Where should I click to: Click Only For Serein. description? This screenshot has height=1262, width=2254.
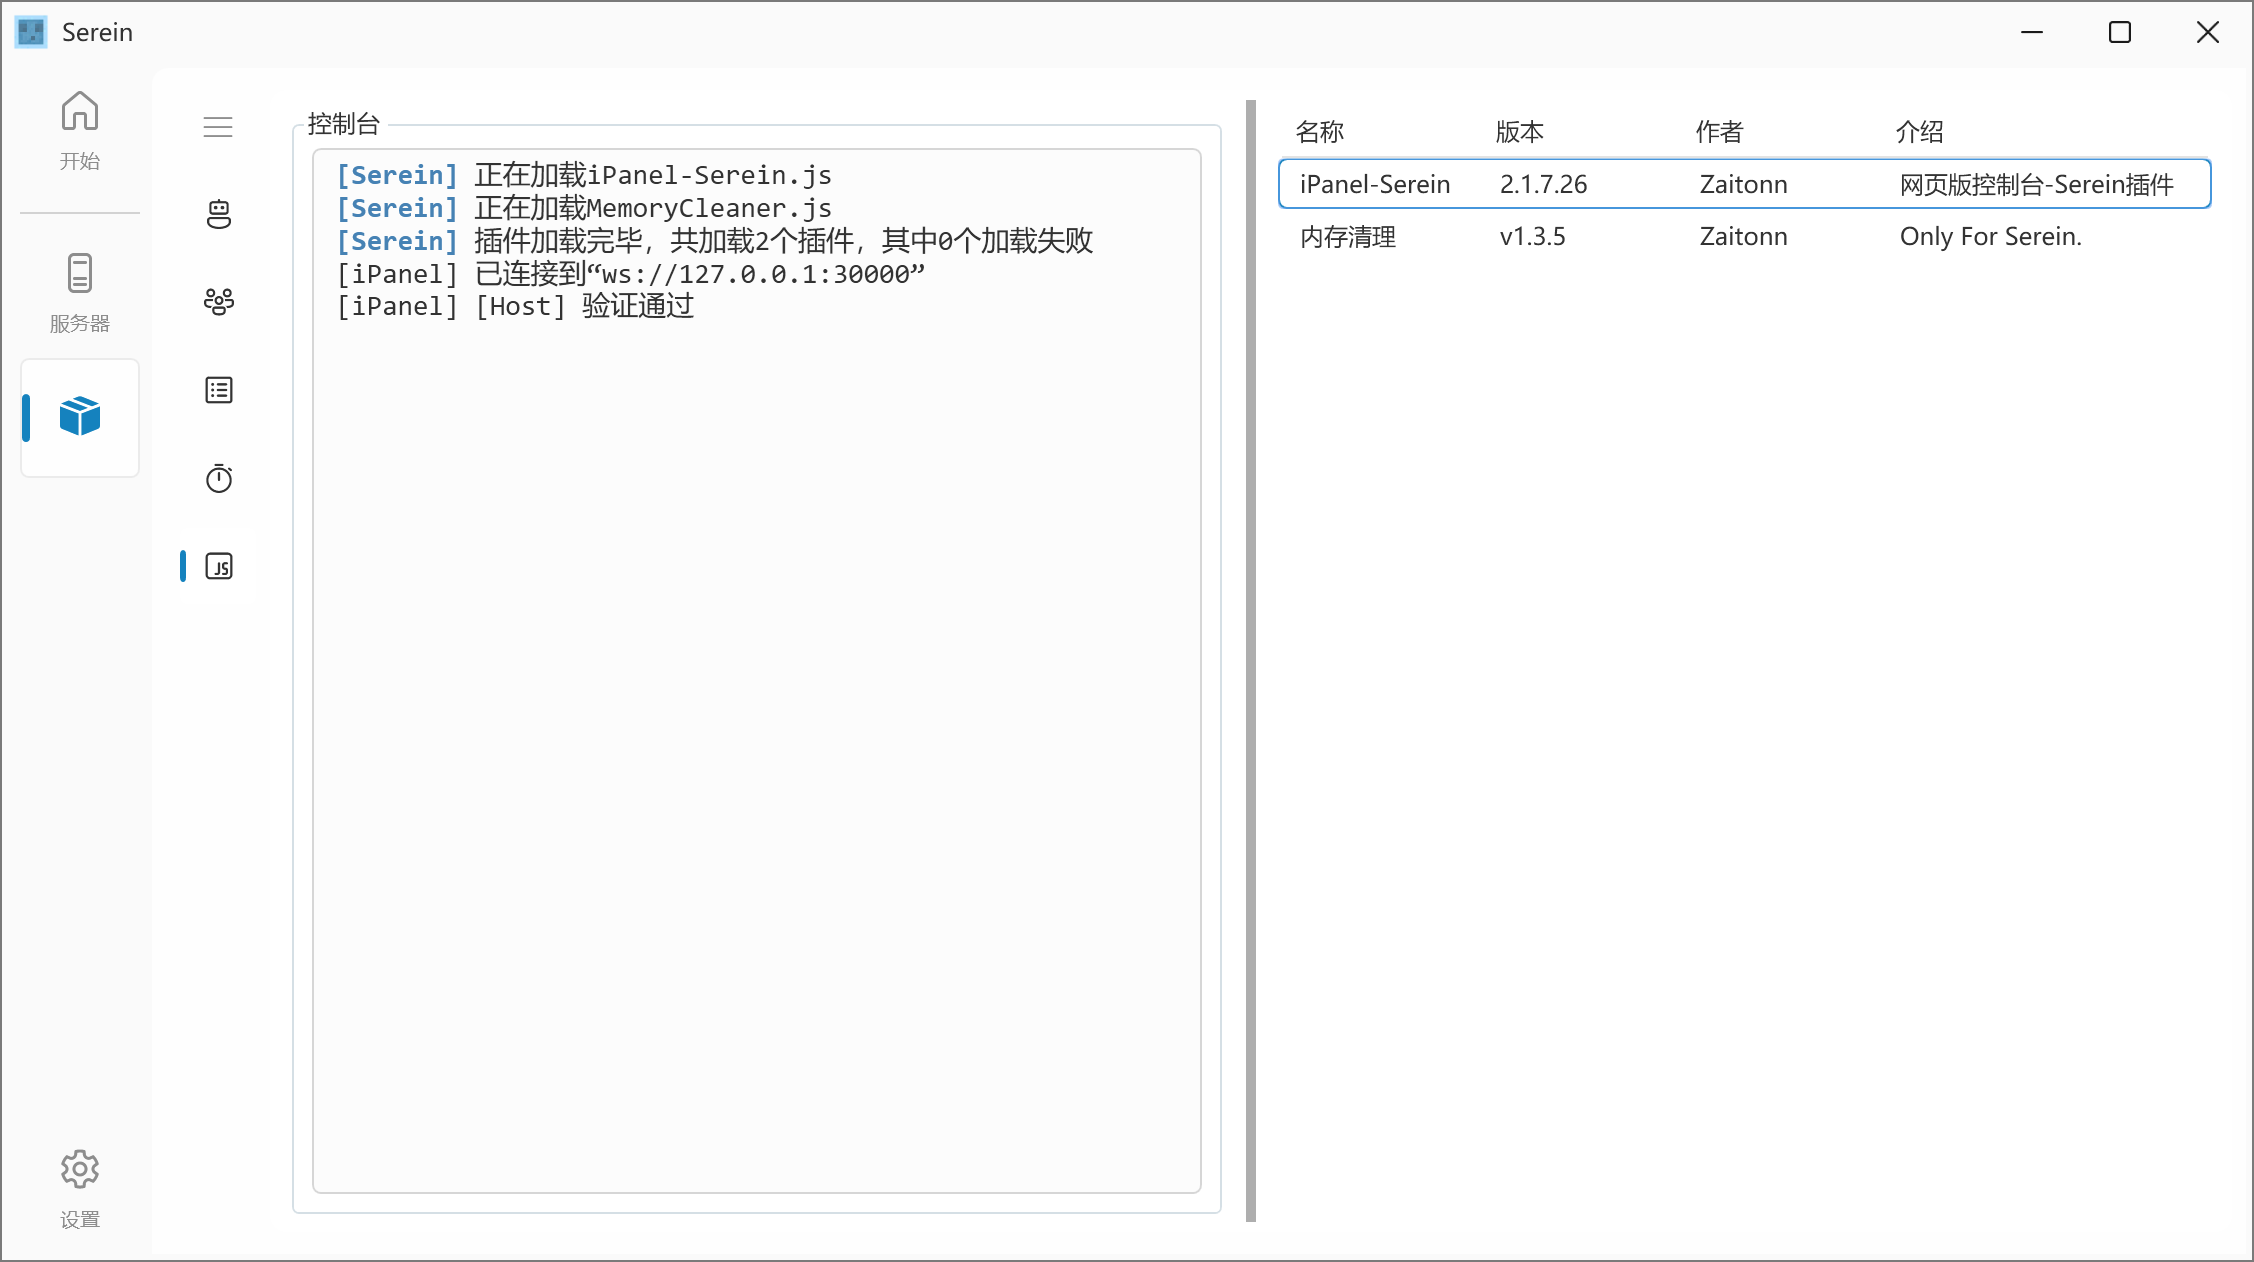(x=1990, y=236)
